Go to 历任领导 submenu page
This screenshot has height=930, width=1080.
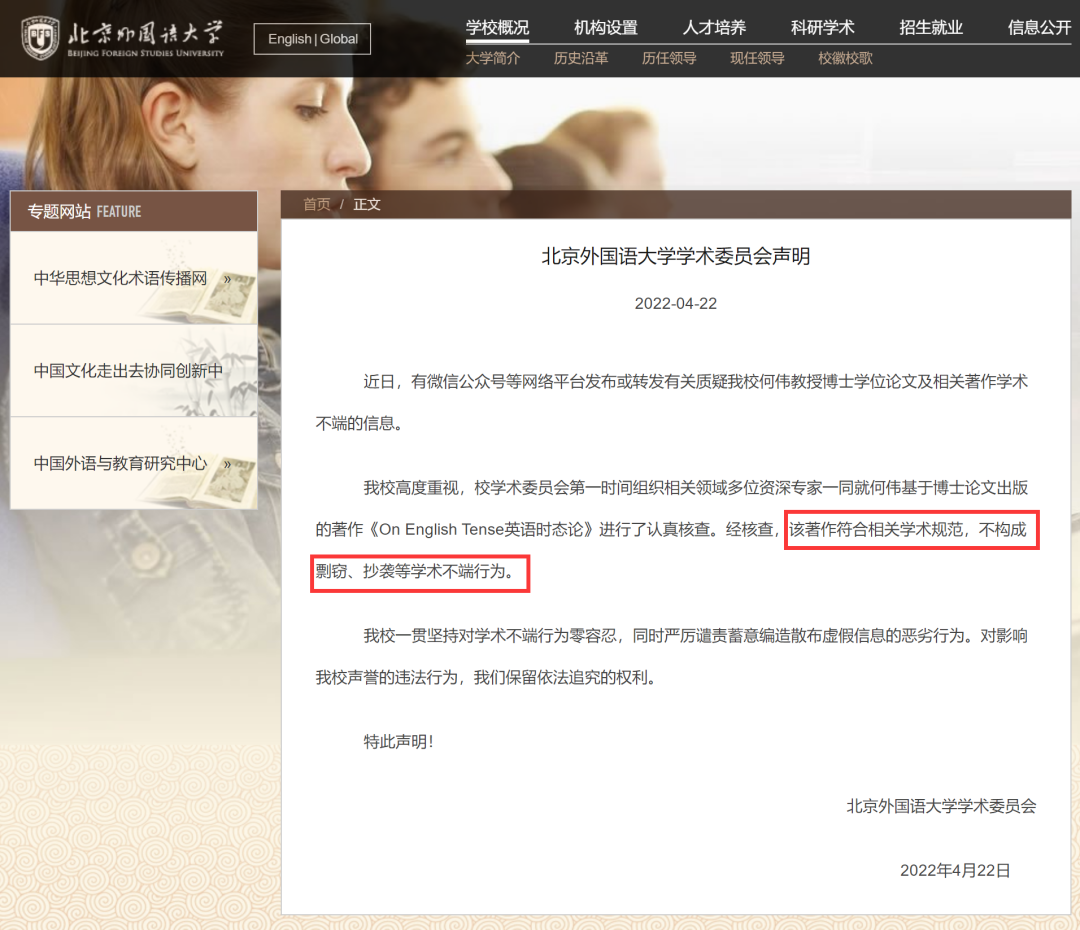[x=669, y=59]
